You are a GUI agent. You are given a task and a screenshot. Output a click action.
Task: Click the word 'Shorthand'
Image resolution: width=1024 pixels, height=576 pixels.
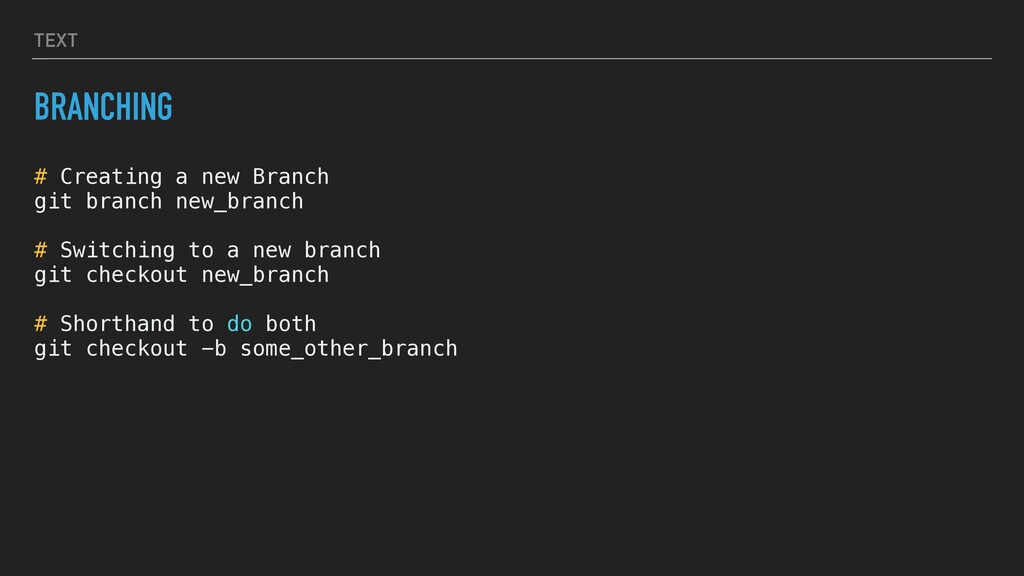point(117,324)
